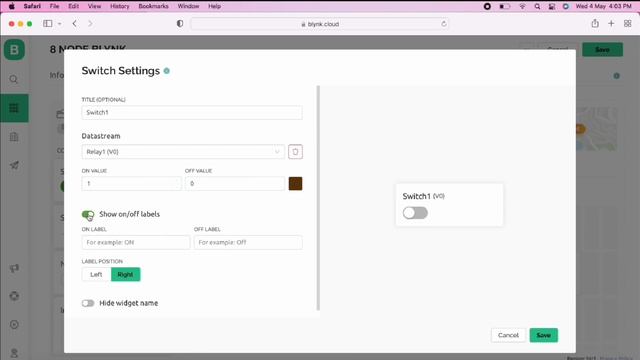Click the ON LABEL input field

(x=136, y=242)
